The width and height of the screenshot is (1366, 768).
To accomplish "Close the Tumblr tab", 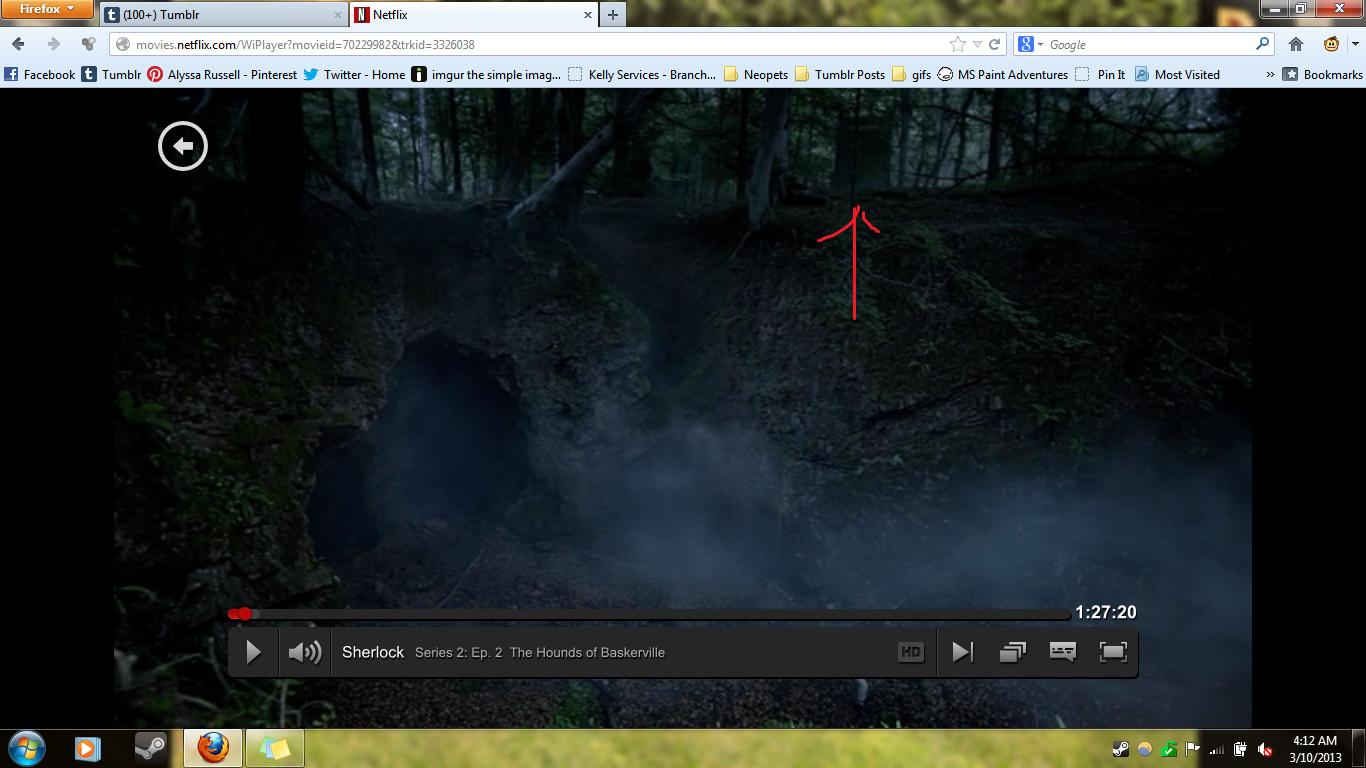I will click(x=337, y=15).
